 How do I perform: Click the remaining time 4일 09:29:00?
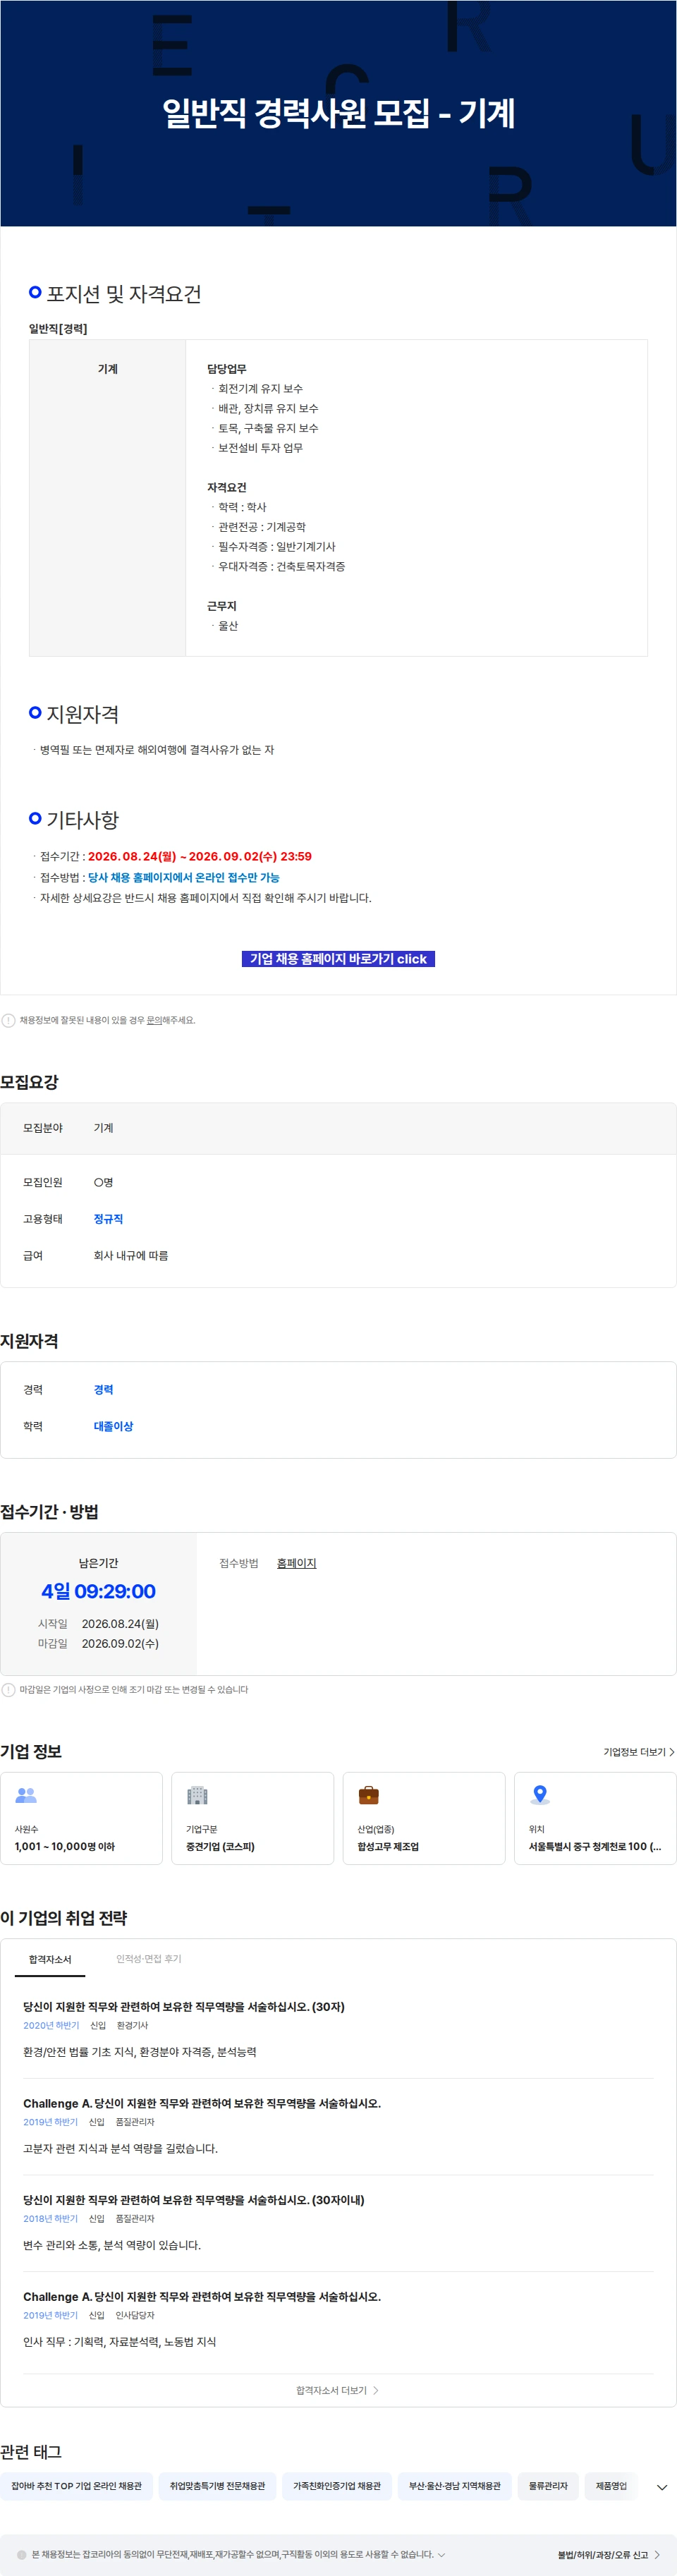pyautogui.click(x=98, y=1591)
